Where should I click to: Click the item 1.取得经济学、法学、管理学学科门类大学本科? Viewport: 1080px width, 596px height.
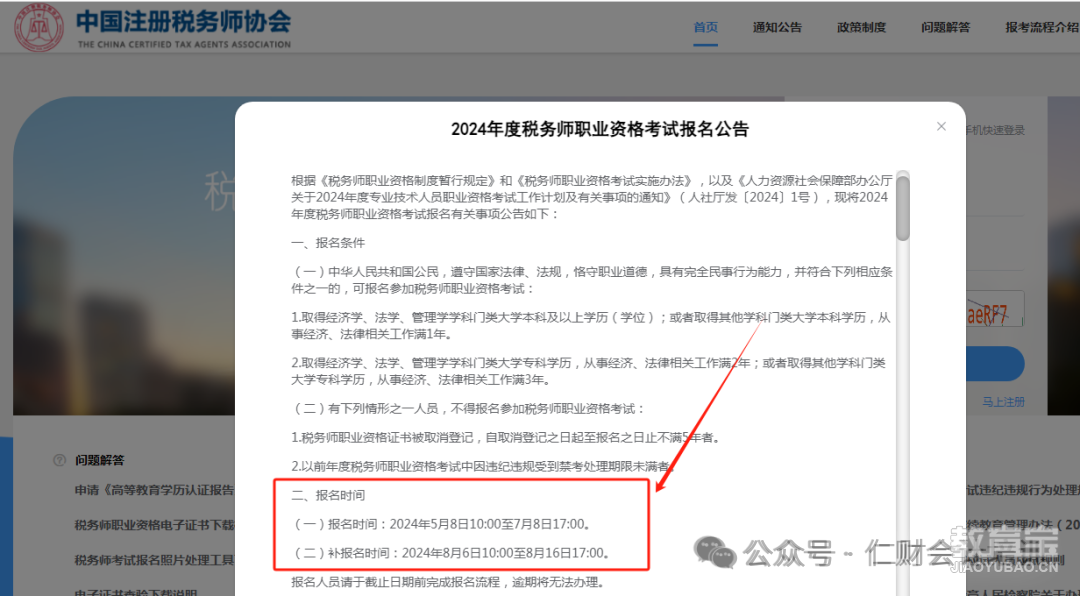pyautogui.click(x=592, y=326)
